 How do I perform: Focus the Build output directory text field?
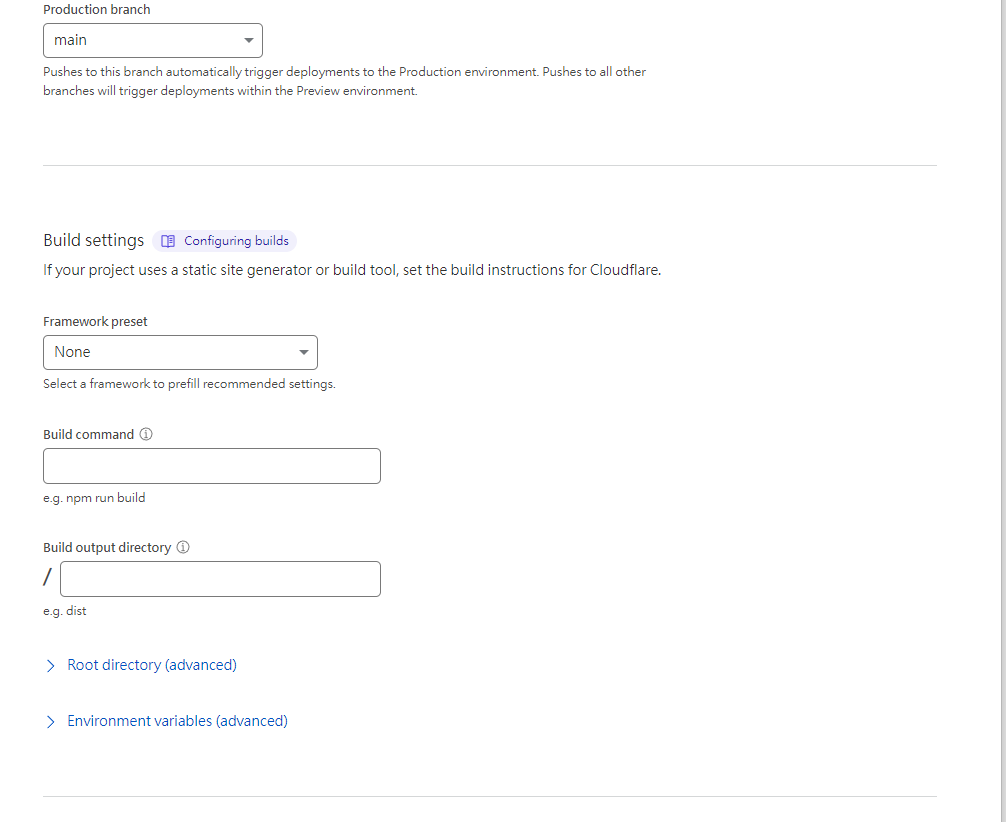(220, 579)
